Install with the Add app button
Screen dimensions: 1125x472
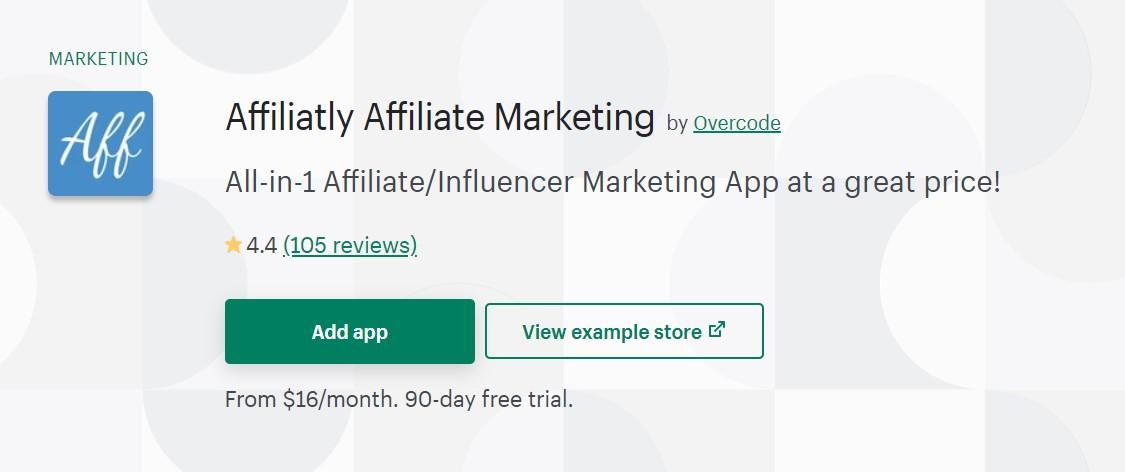pos(350,331)
